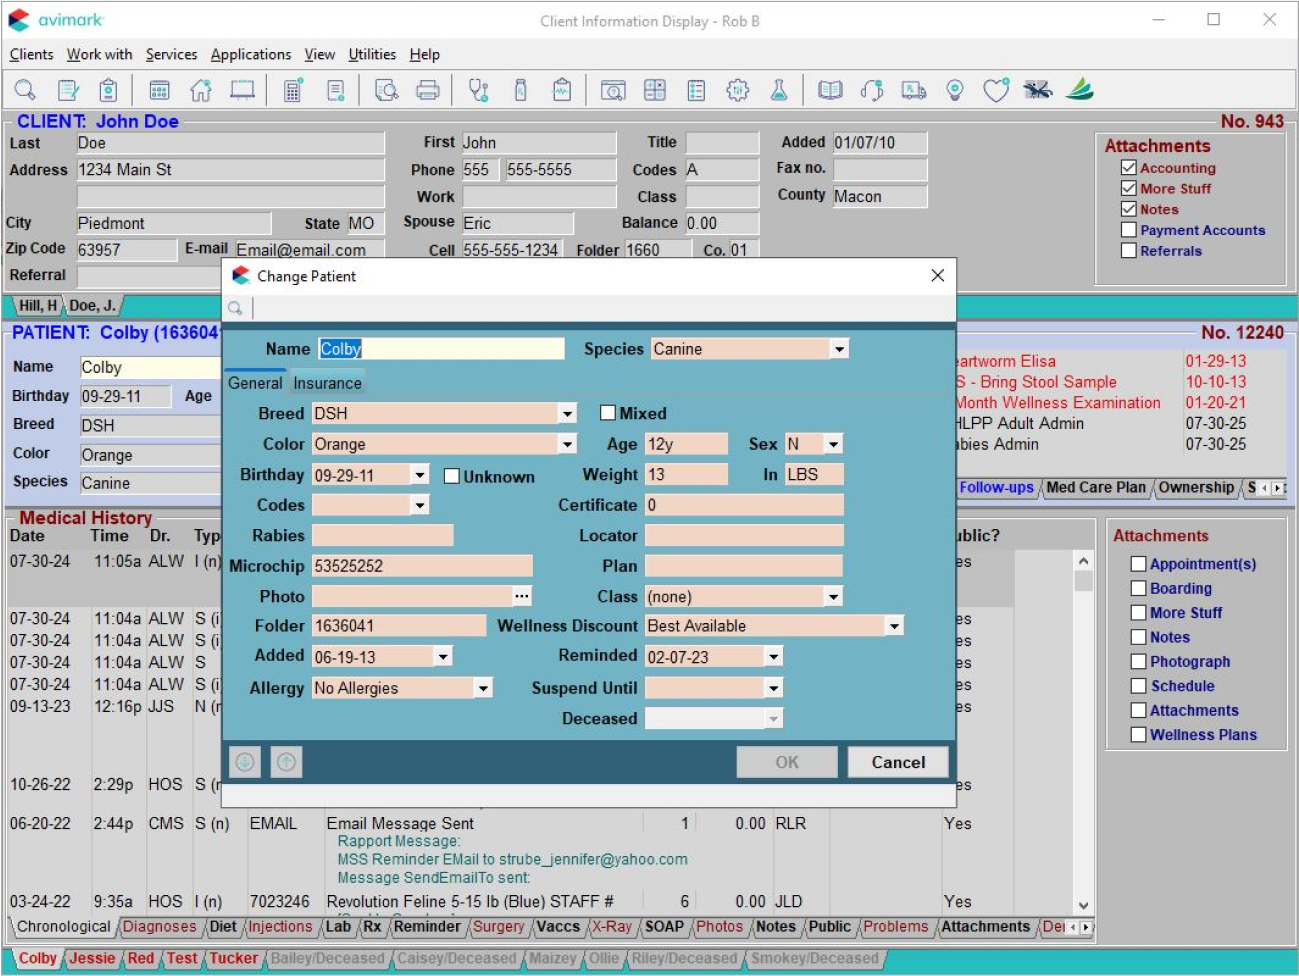Expand the Codes dropdown

pos(420,505)
